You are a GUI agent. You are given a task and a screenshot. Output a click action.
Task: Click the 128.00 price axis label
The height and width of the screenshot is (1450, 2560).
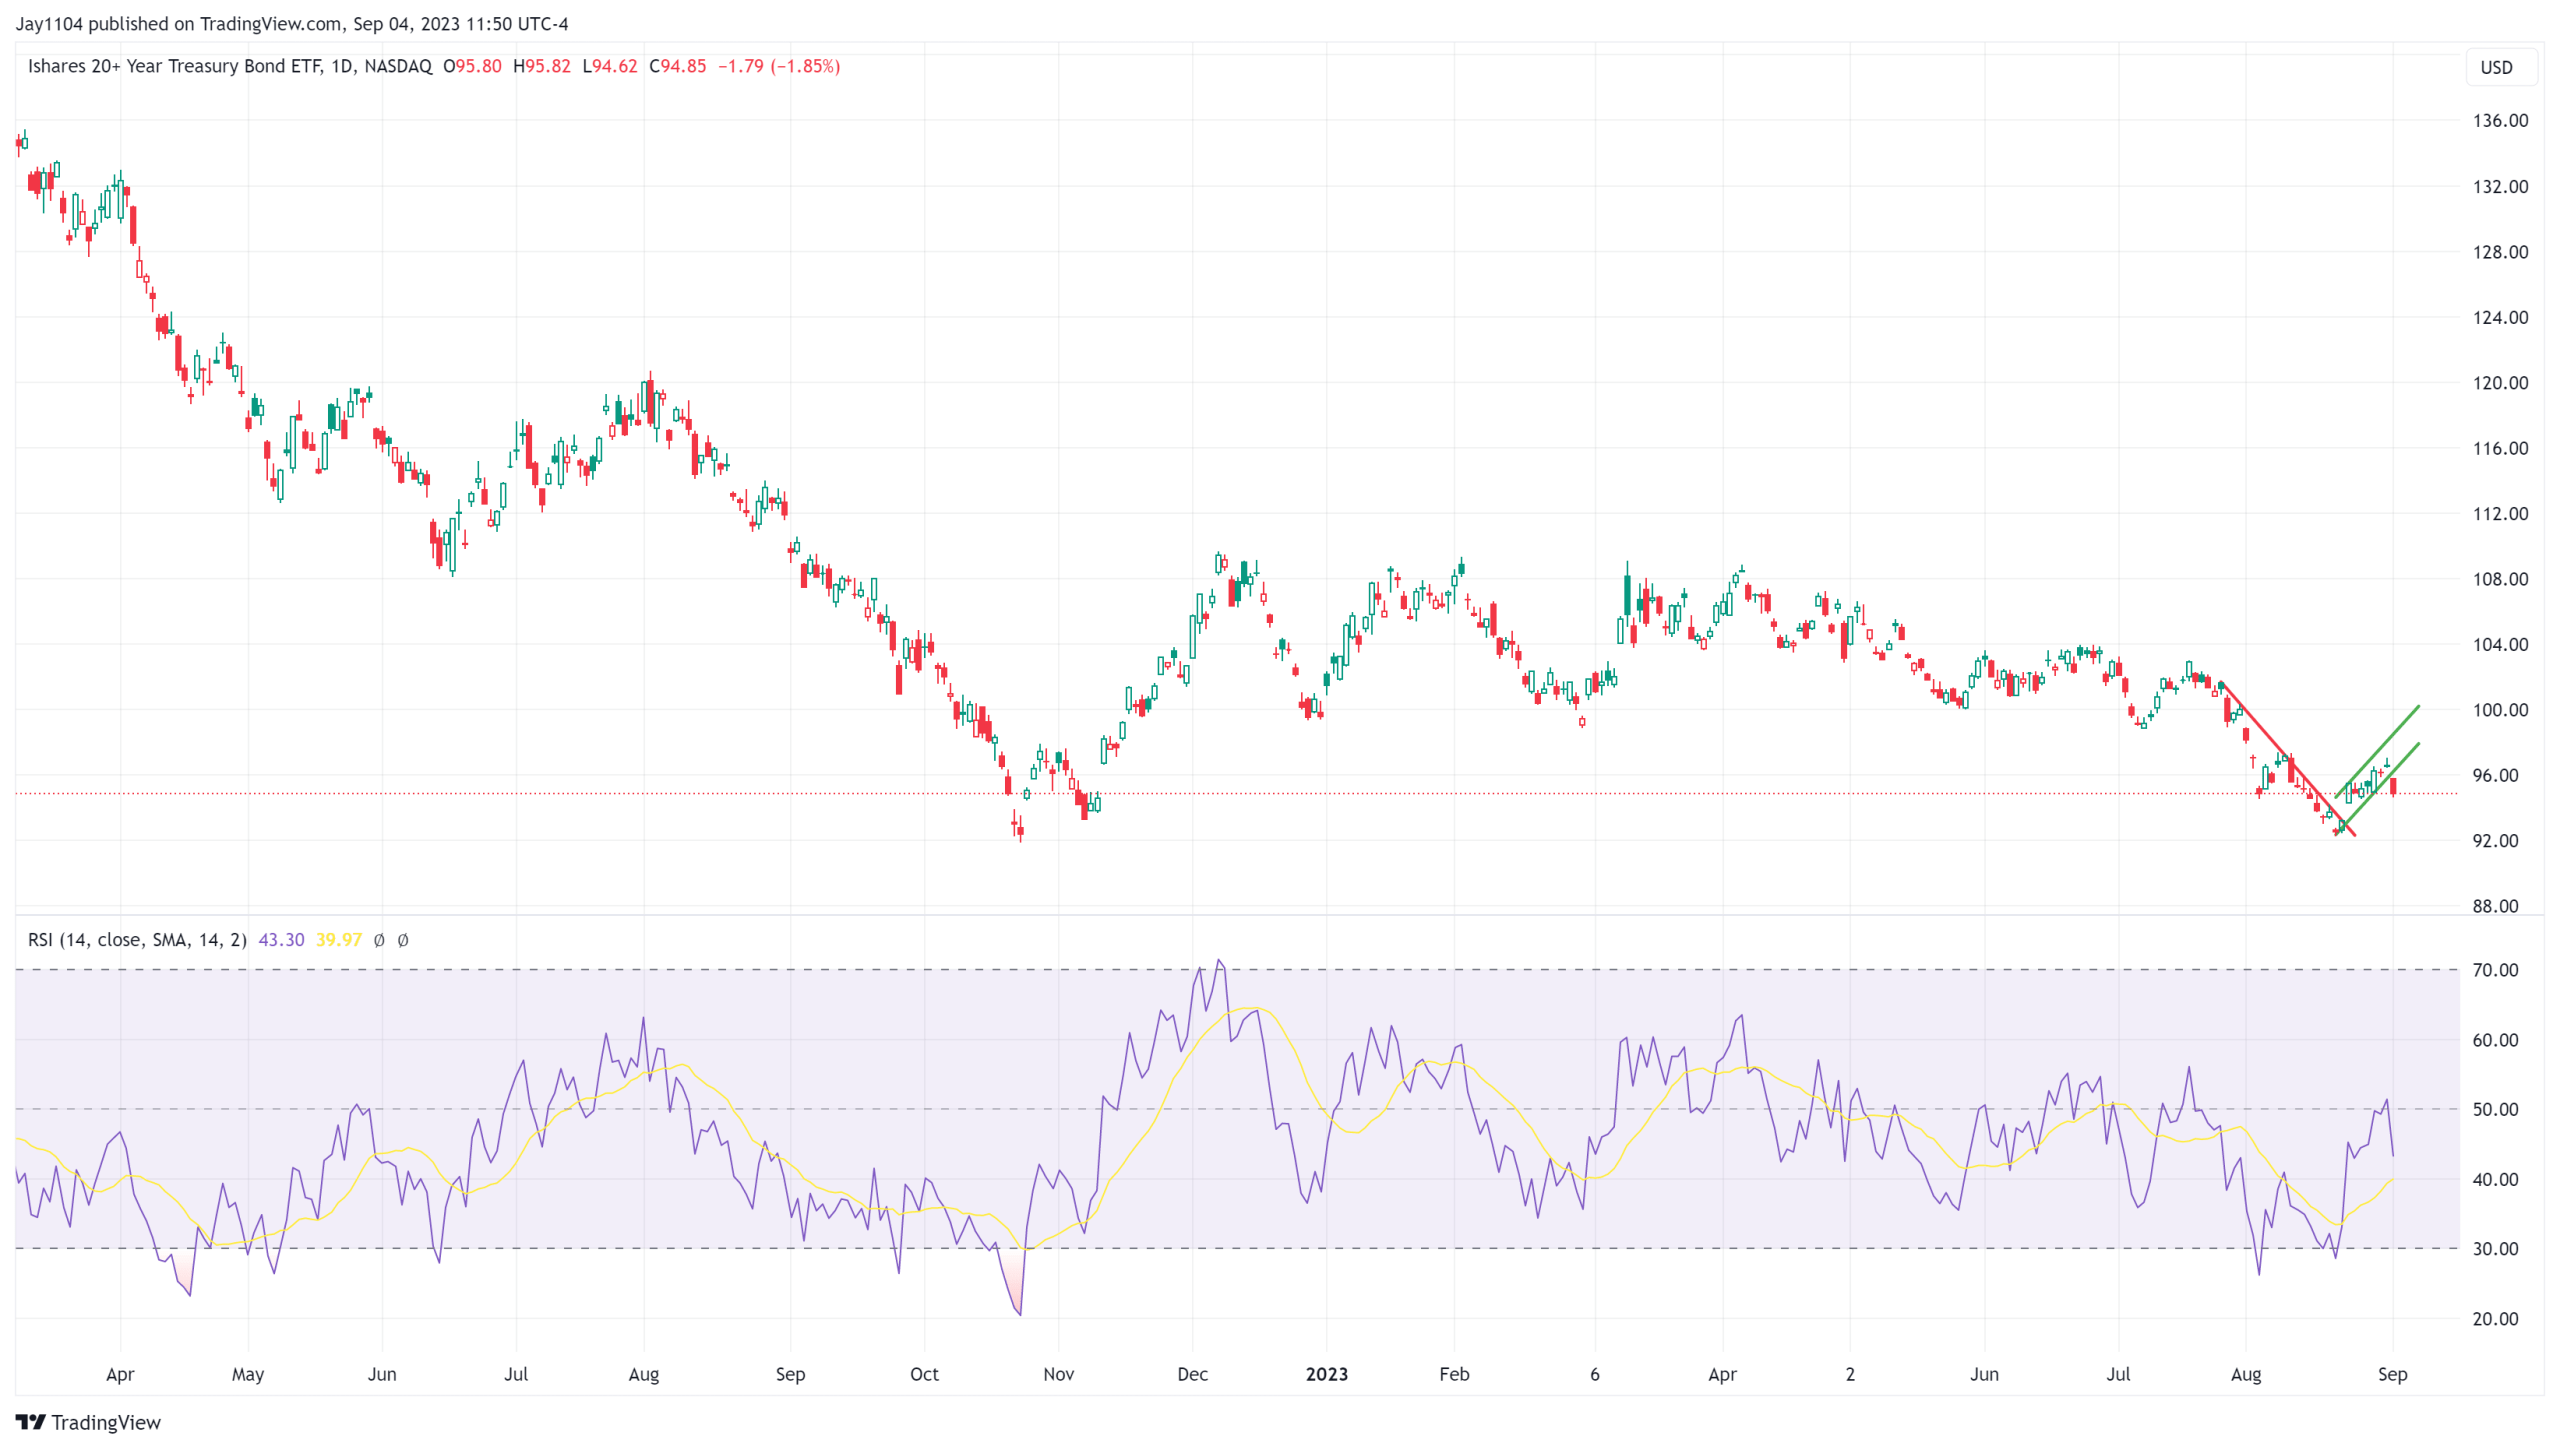tap(2500, 252)
